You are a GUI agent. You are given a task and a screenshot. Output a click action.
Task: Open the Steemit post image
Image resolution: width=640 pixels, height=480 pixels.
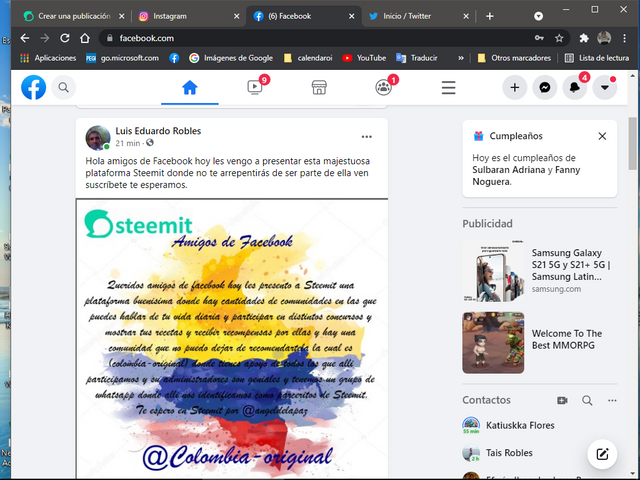(x=232, y=338)
